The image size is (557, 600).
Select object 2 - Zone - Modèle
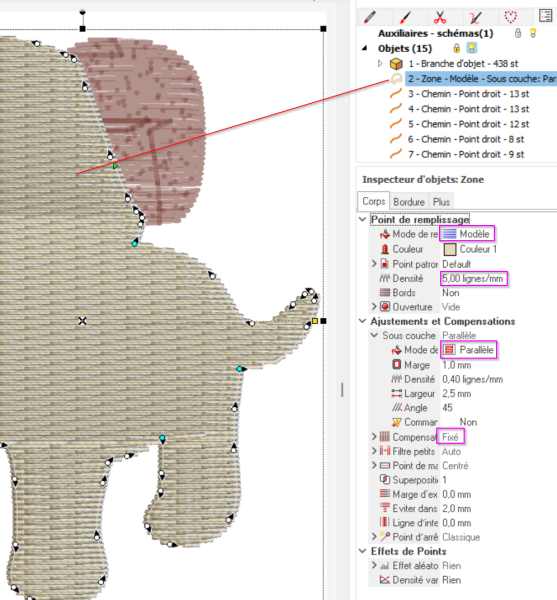coord(482,79)
